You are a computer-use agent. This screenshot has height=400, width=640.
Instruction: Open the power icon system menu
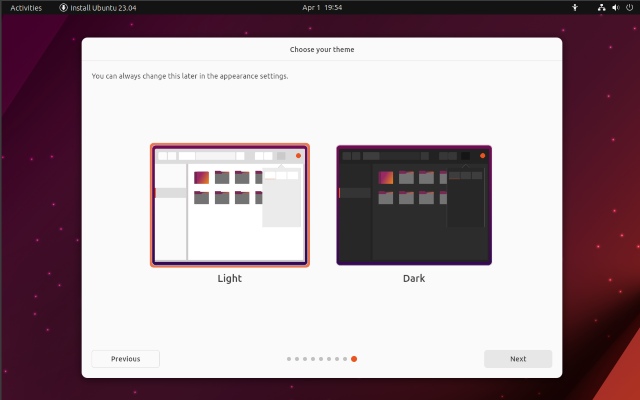click(x=629, y=7)
